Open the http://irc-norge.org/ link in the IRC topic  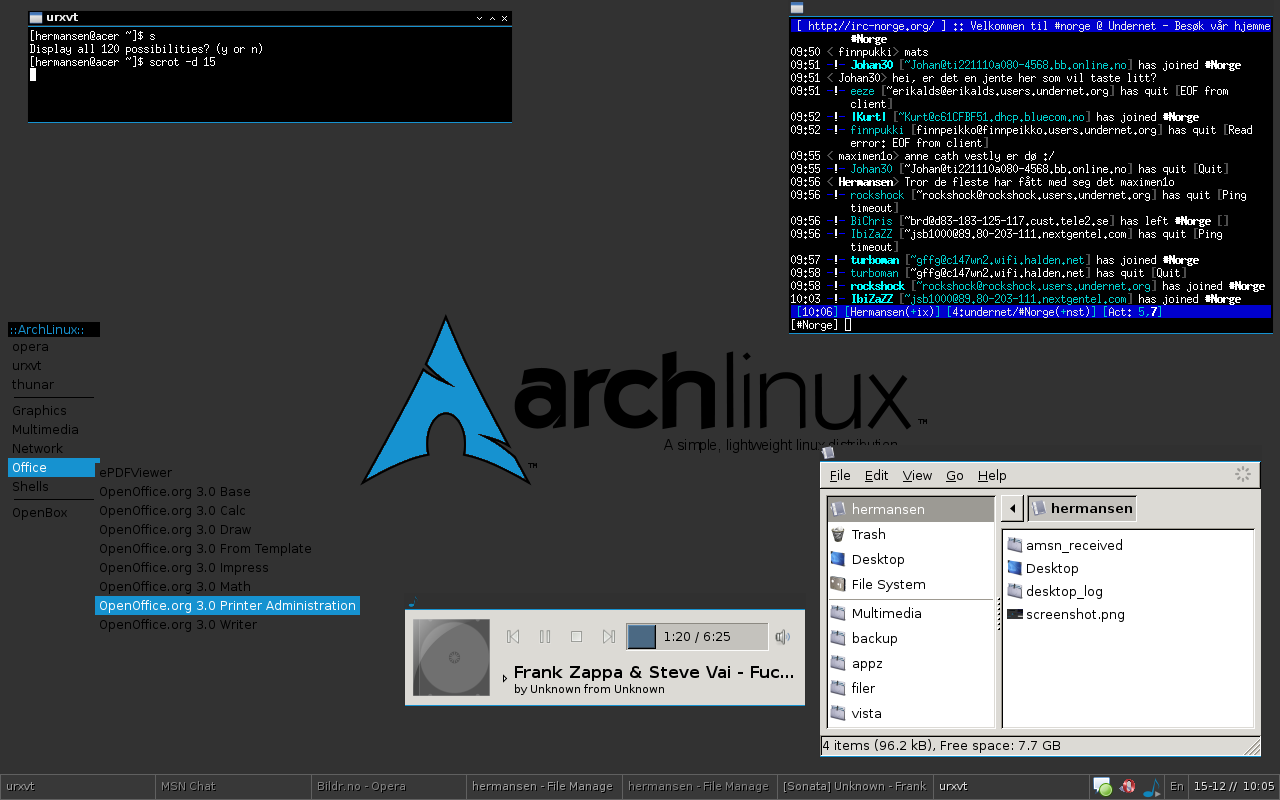[872, 26]
